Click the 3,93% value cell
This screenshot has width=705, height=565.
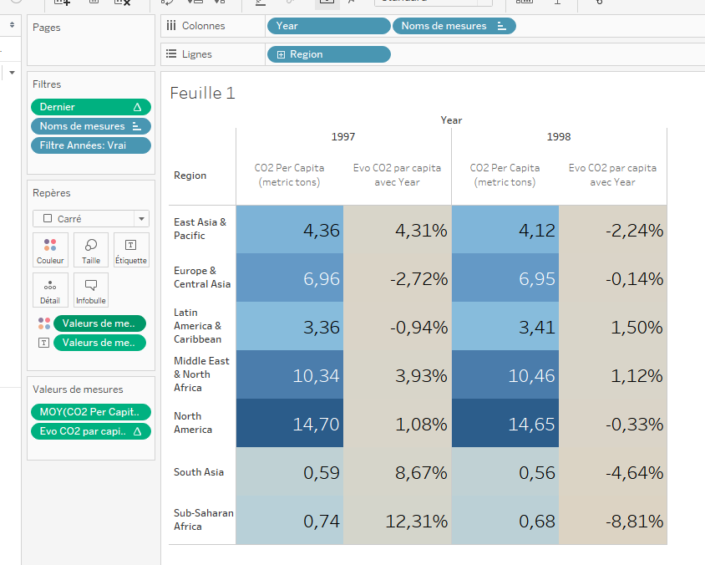[397, 375]
